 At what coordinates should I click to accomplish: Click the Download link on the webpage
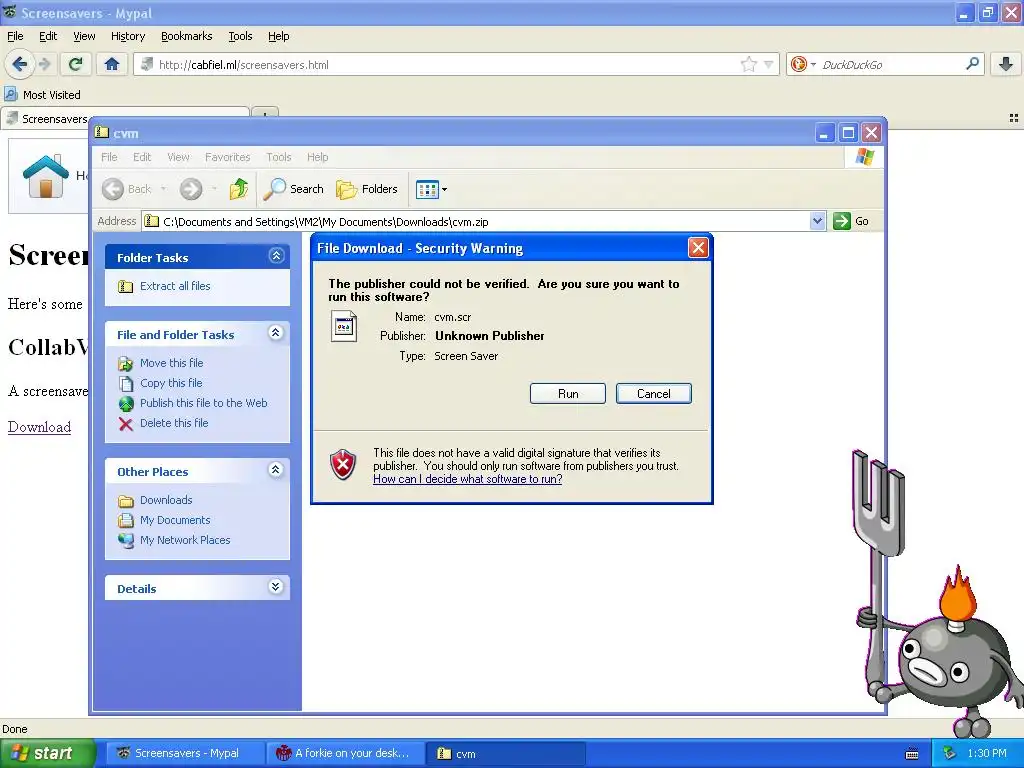pyautogui.click(x=39, y=427)
